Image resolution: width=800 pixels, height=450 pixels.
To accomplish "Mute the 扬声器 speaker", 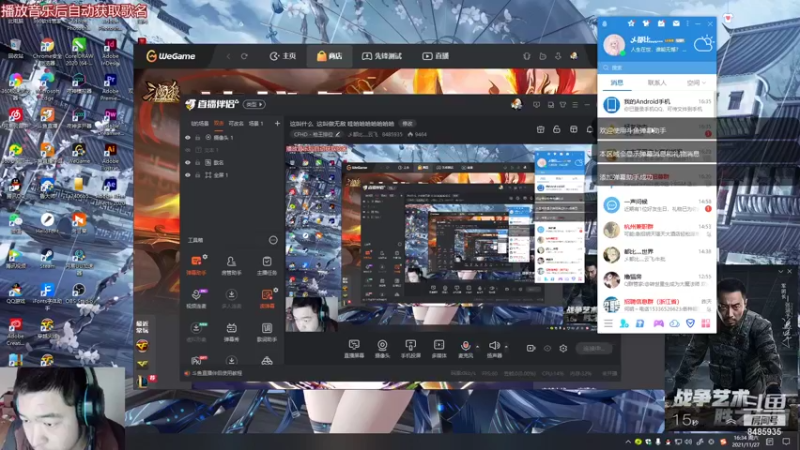I will [x=493, y=348].
